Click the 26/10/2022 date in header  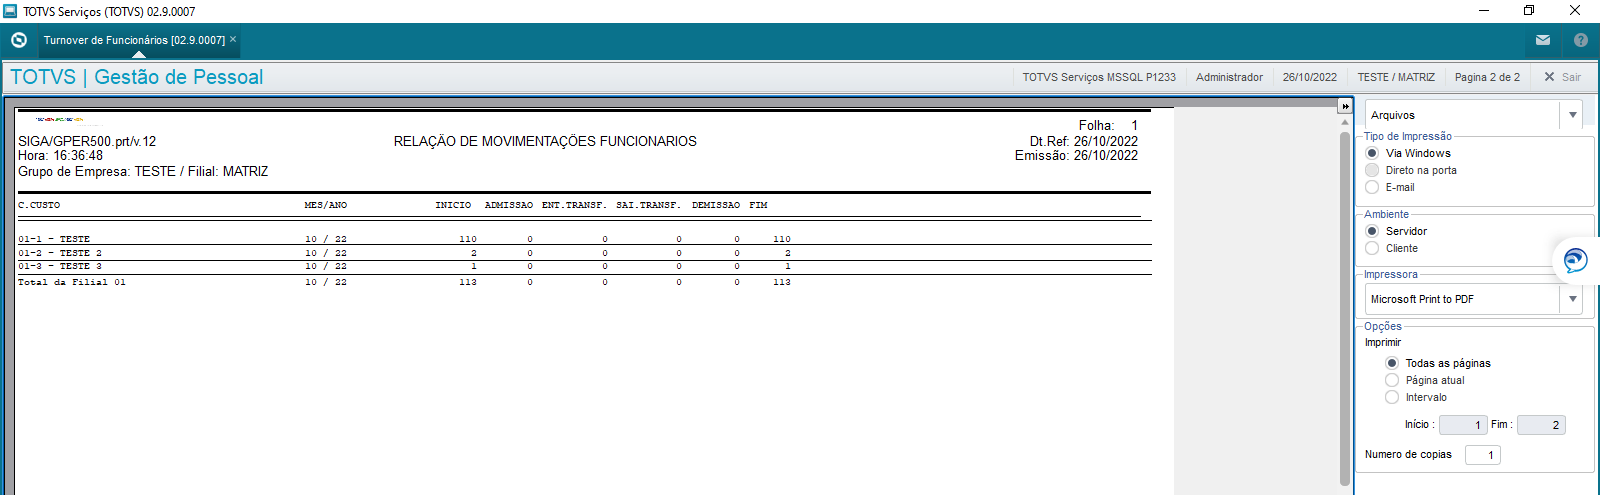[1310, 77]
